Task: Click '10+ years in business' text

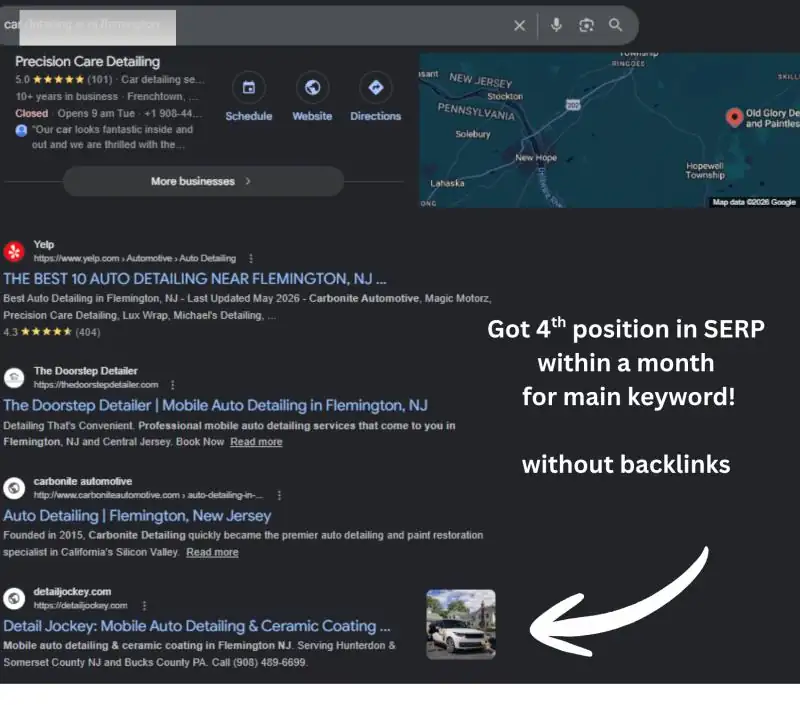Action: [x=67, y=96]
